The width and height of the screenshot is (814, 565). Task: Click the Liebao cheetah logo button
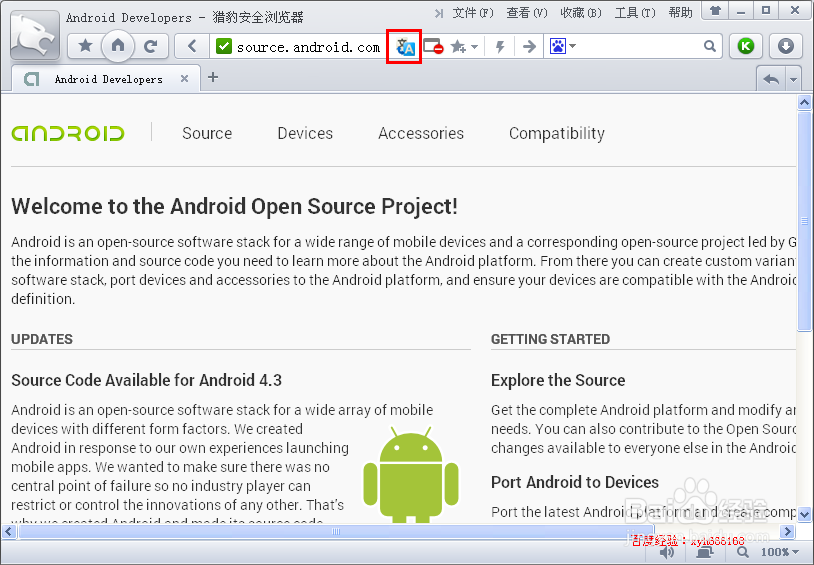(35, 36)
